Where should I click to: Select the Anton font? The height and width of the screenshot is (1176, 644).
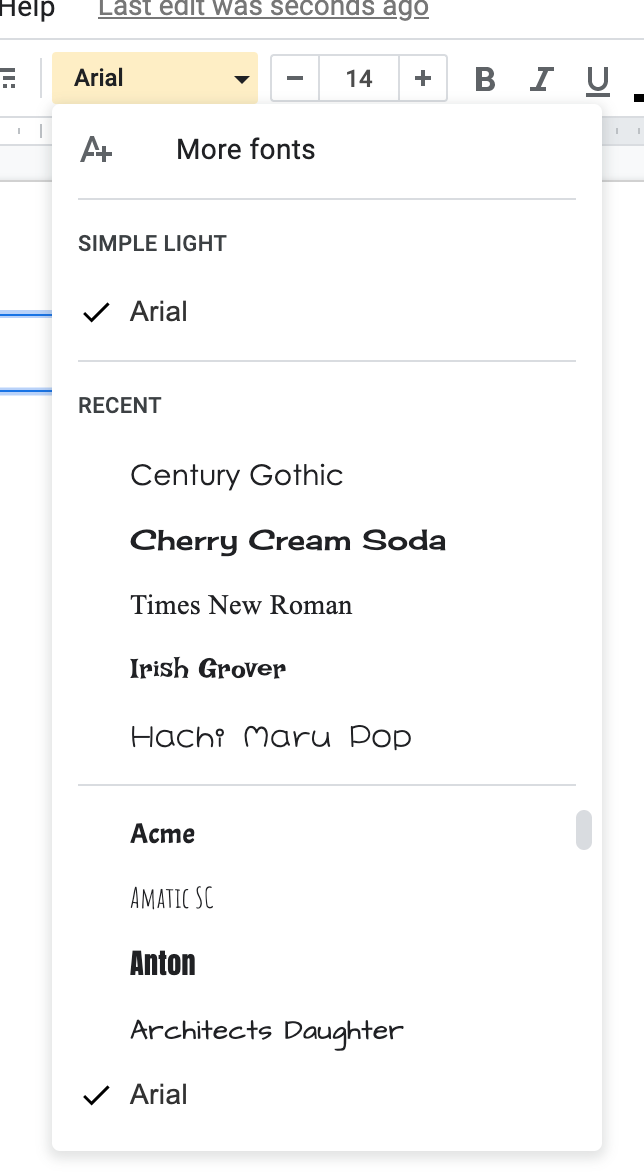[x=163, y=964]
